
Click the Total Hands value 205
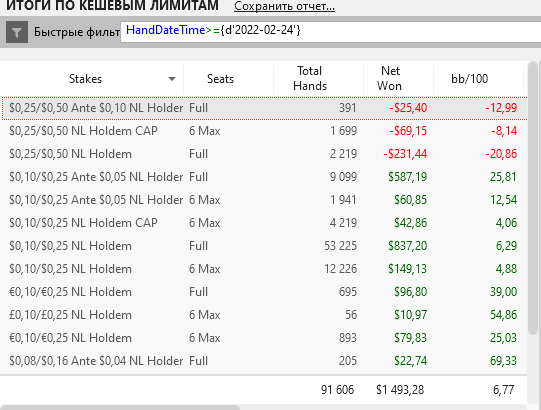(x=347, y=361)
